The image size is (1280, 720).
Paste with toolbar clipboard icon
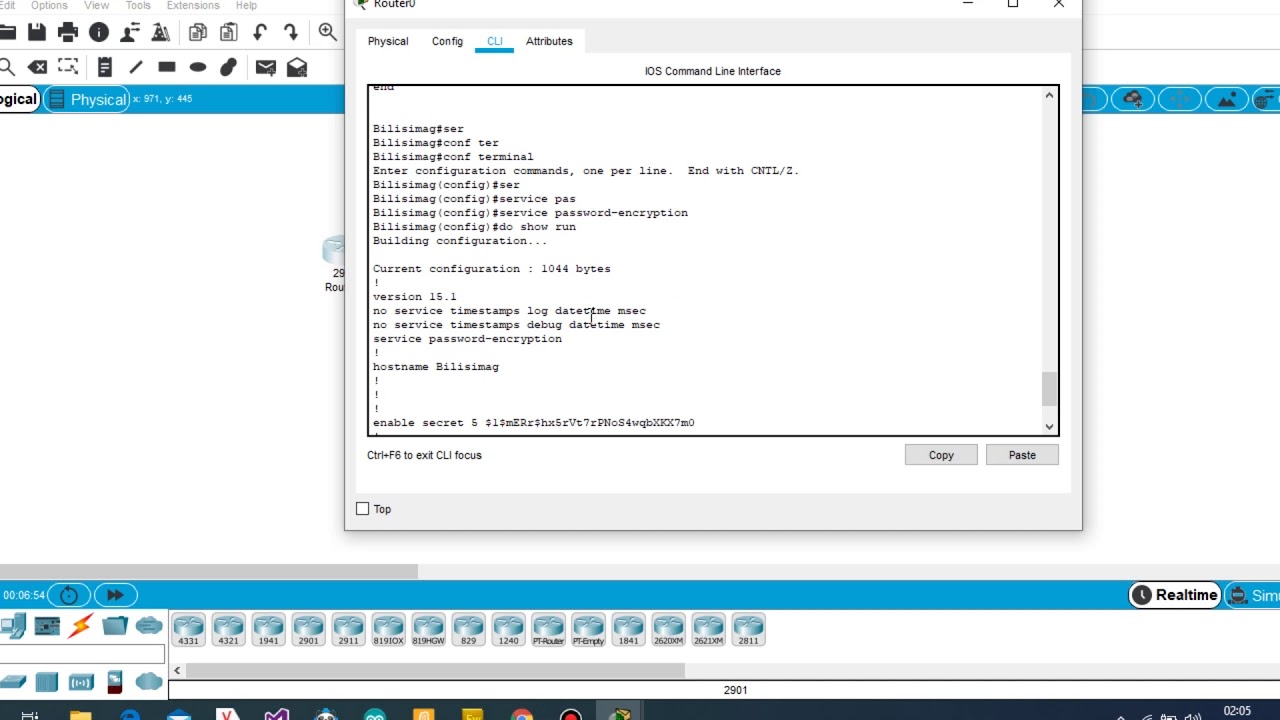(x=229, y=33)
